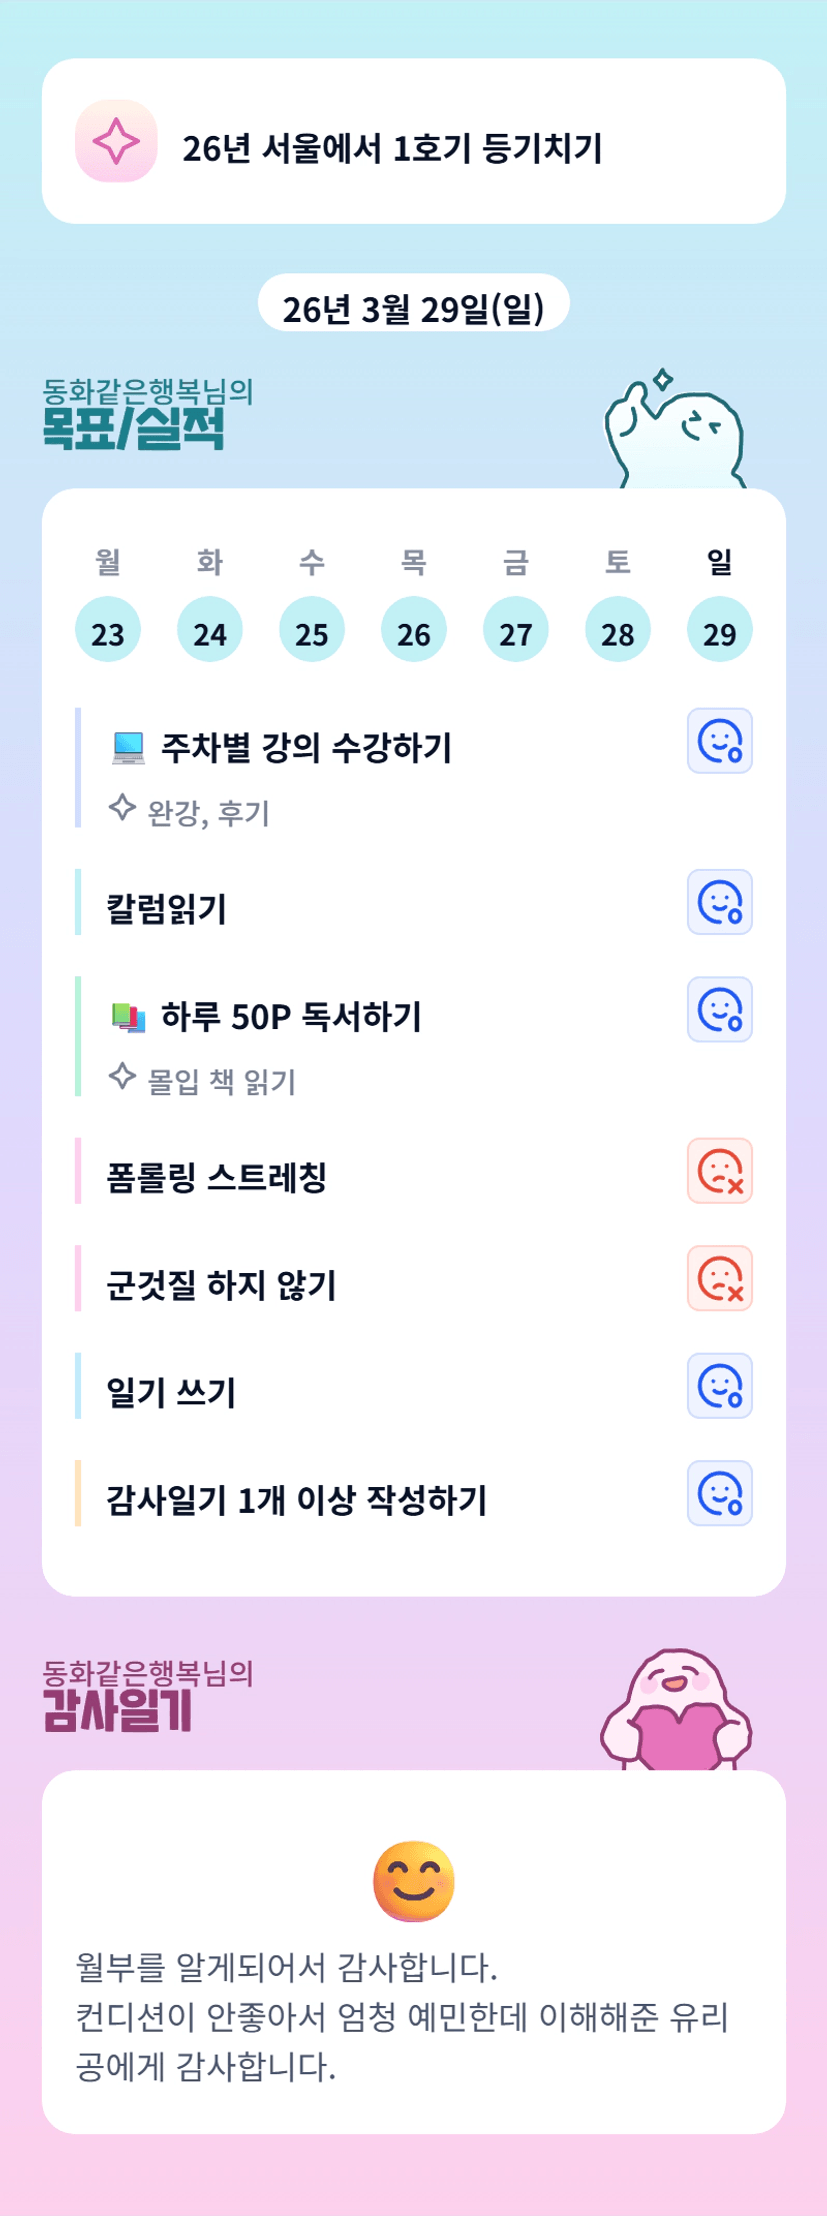Viewport: 827px width, 2216px height.
Task: Select Tuesday the 24th
Action: [210, 630]
